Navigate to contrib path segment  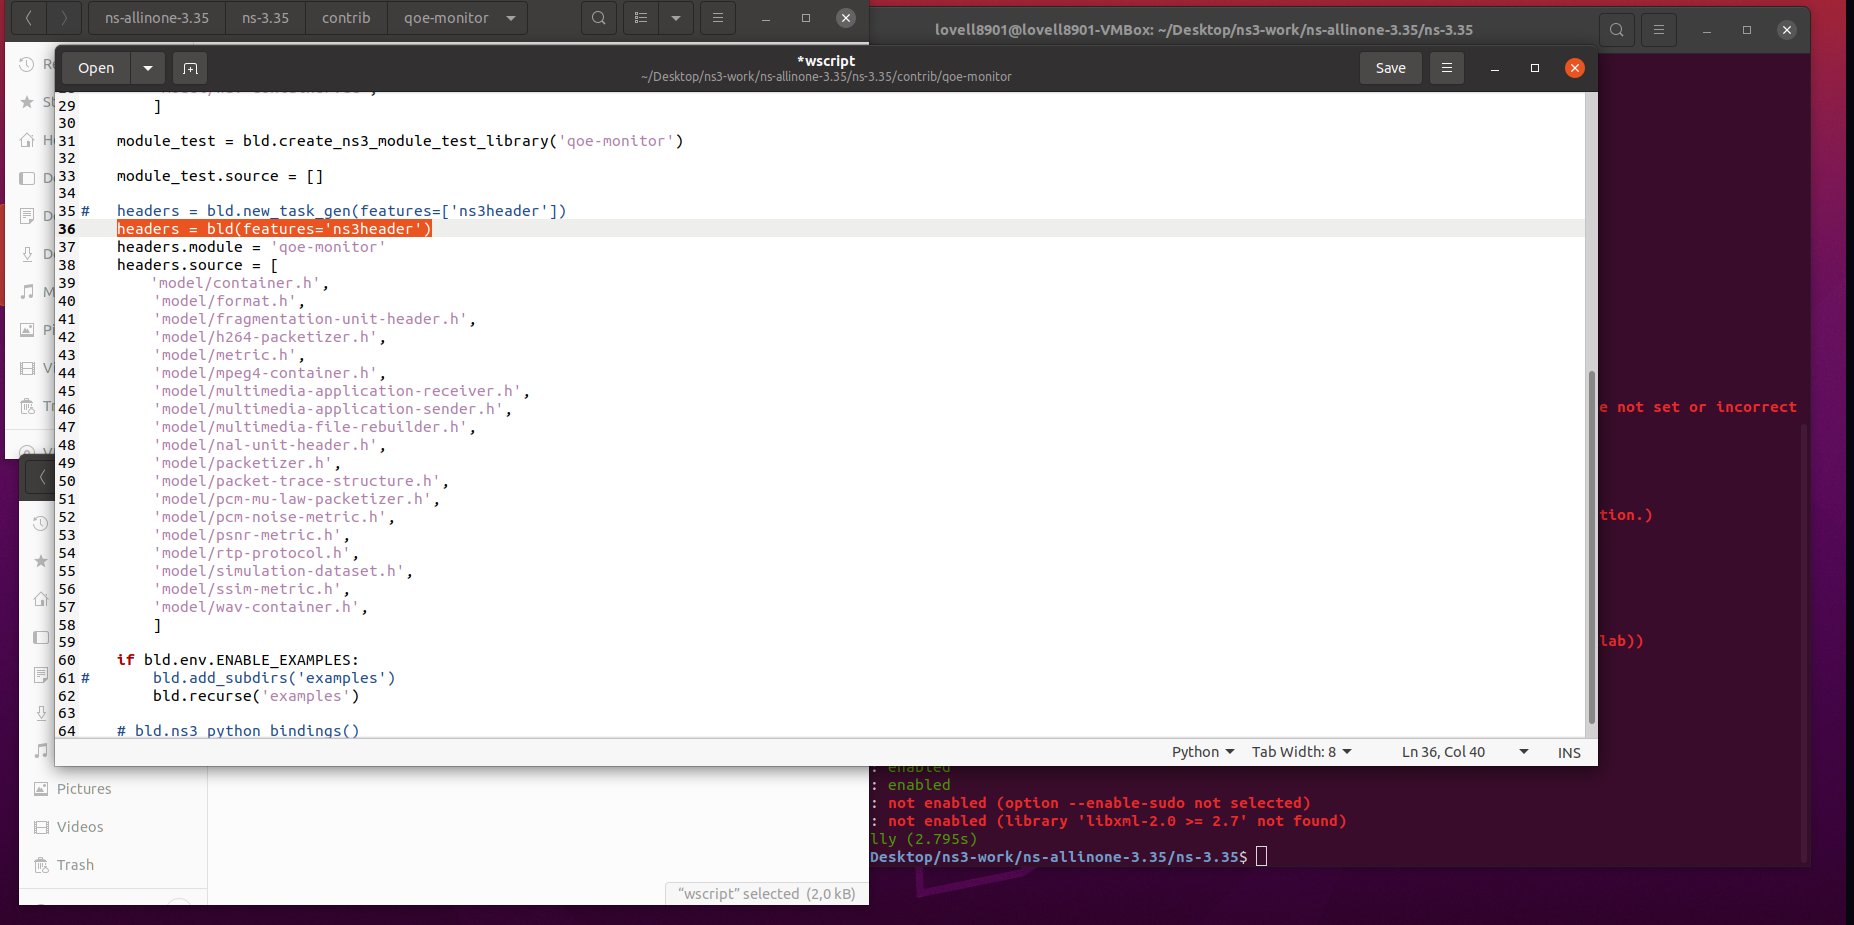click(x=346, y=18)
